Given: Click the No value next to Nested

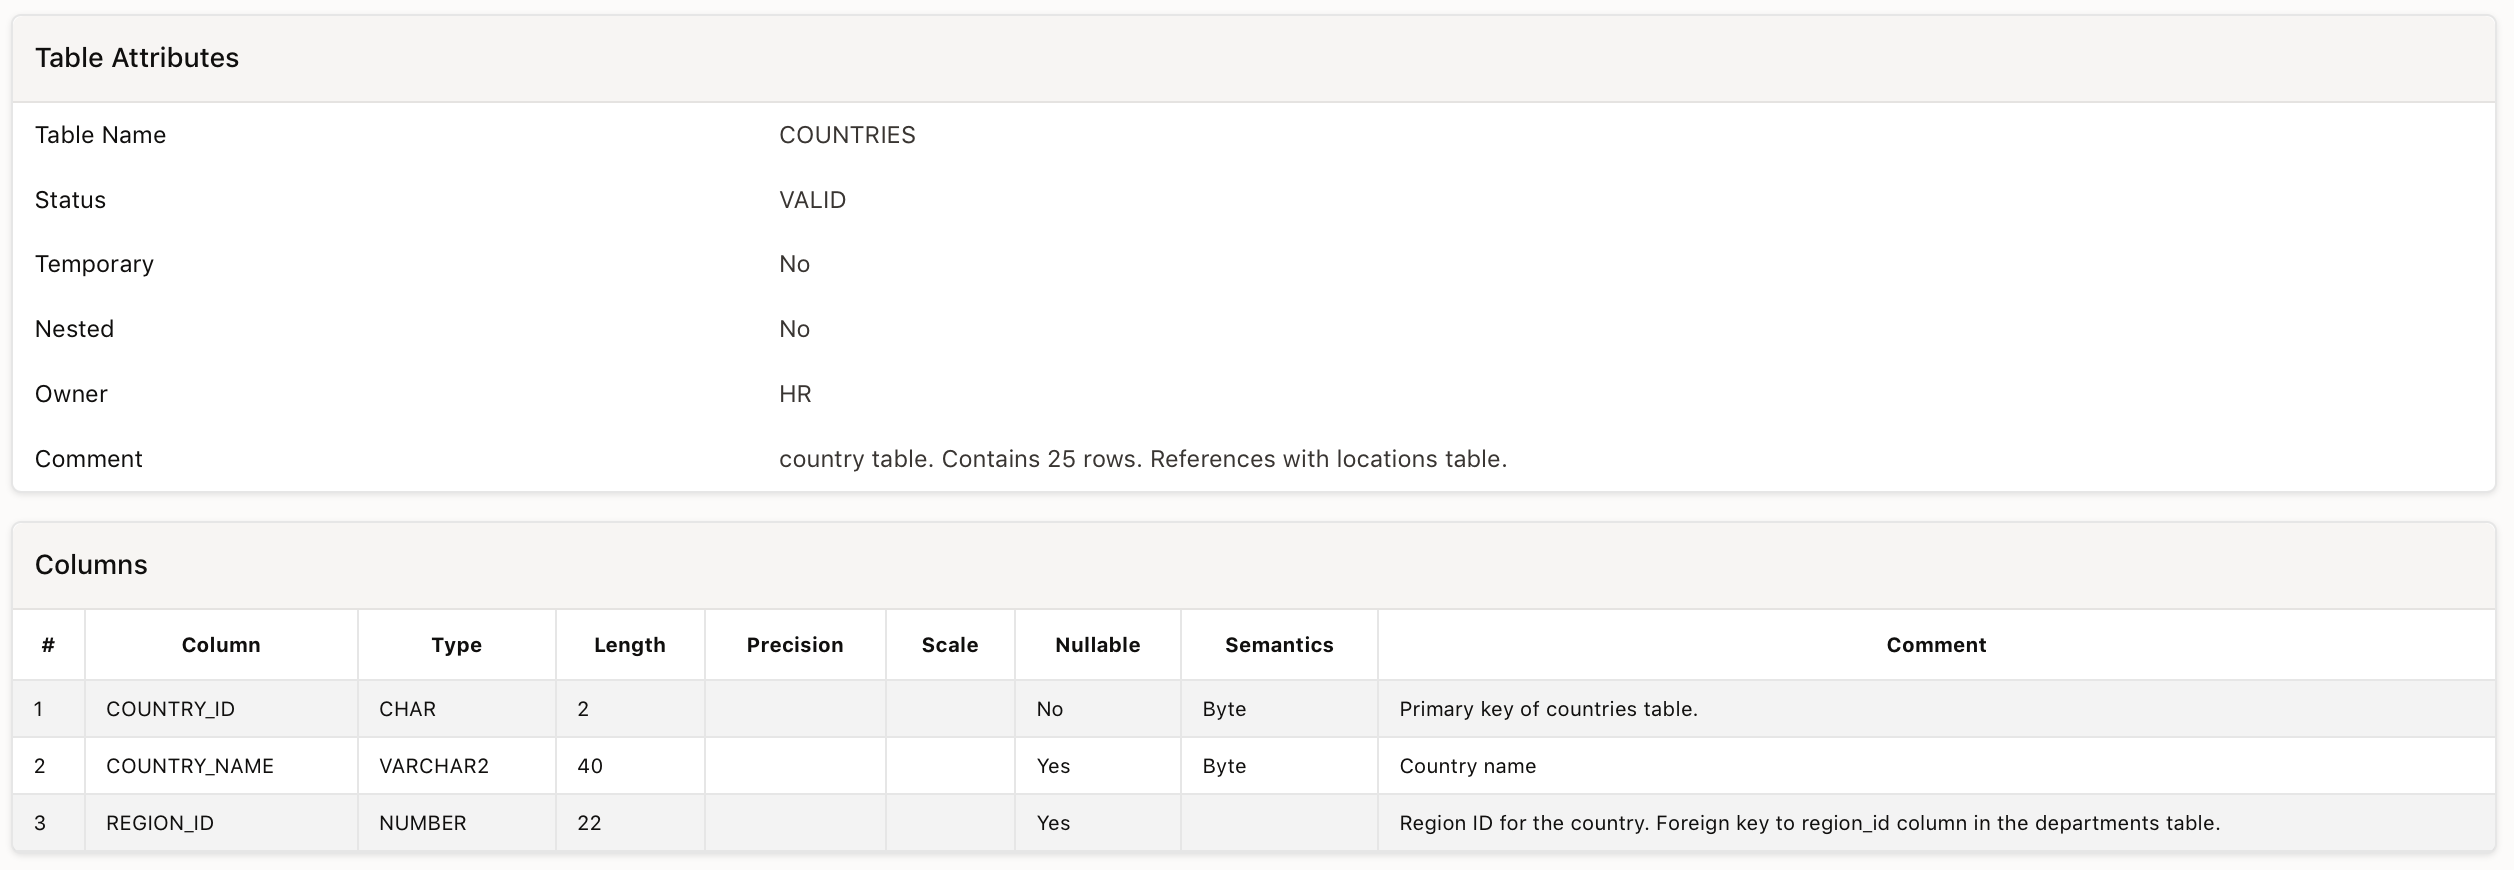Looking at the screenshot, I should coord(794,329).
